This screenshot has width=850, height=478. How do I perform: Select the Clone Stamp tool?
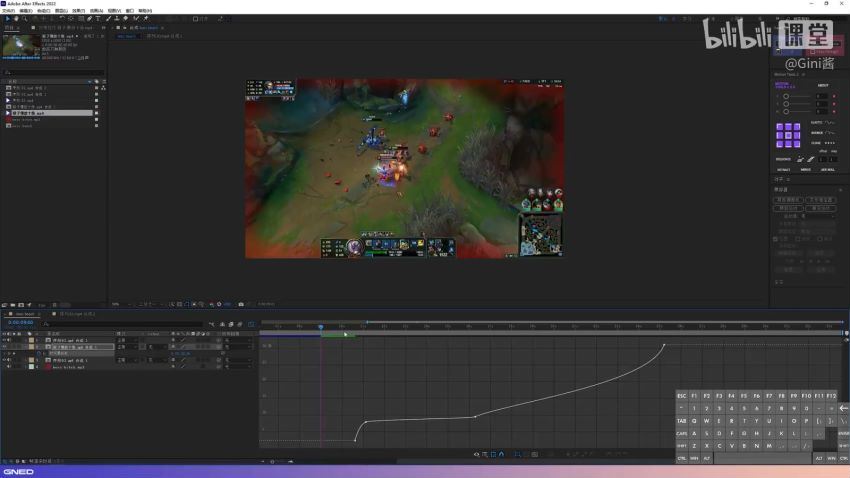(117, 18)
